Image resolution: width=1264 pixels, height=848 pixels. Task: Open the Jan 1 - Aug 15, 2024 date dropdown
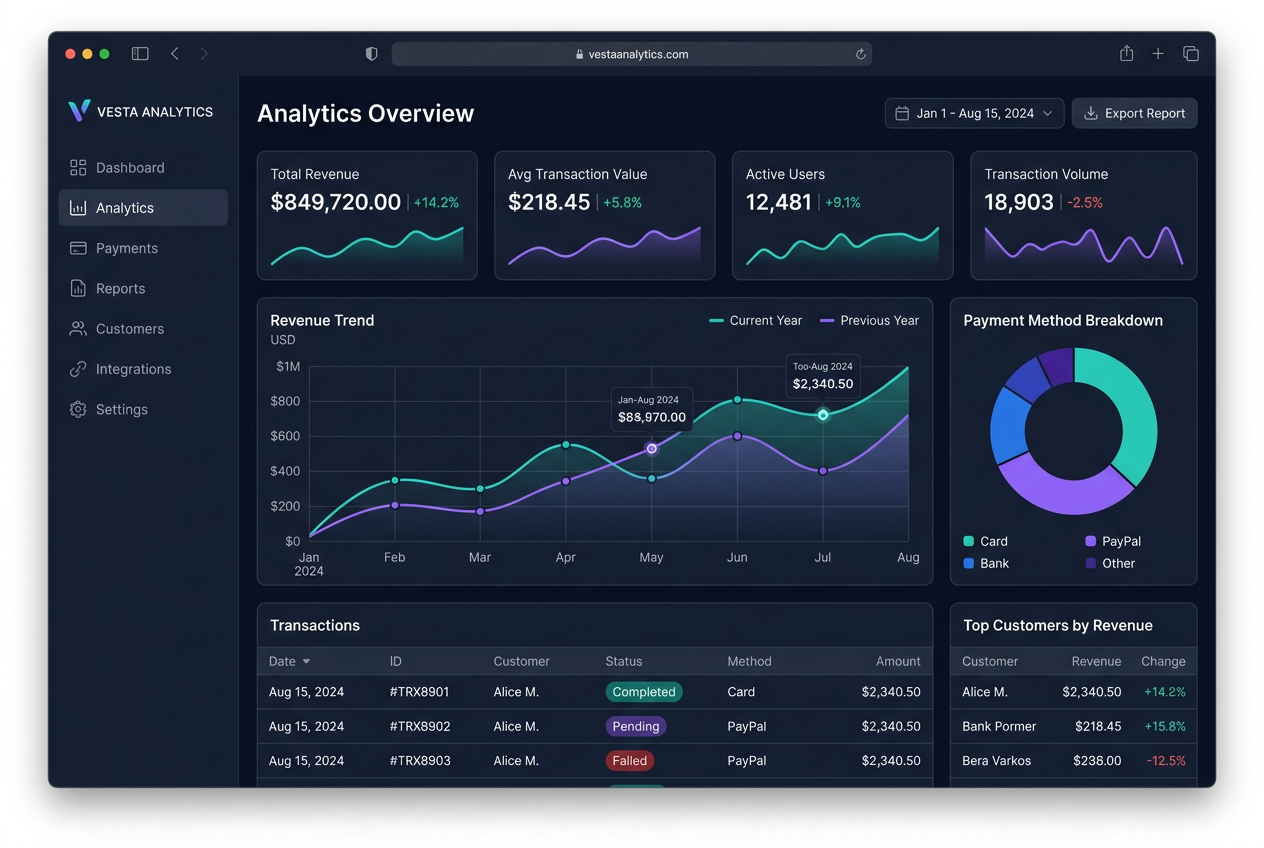tap(974, 113)
